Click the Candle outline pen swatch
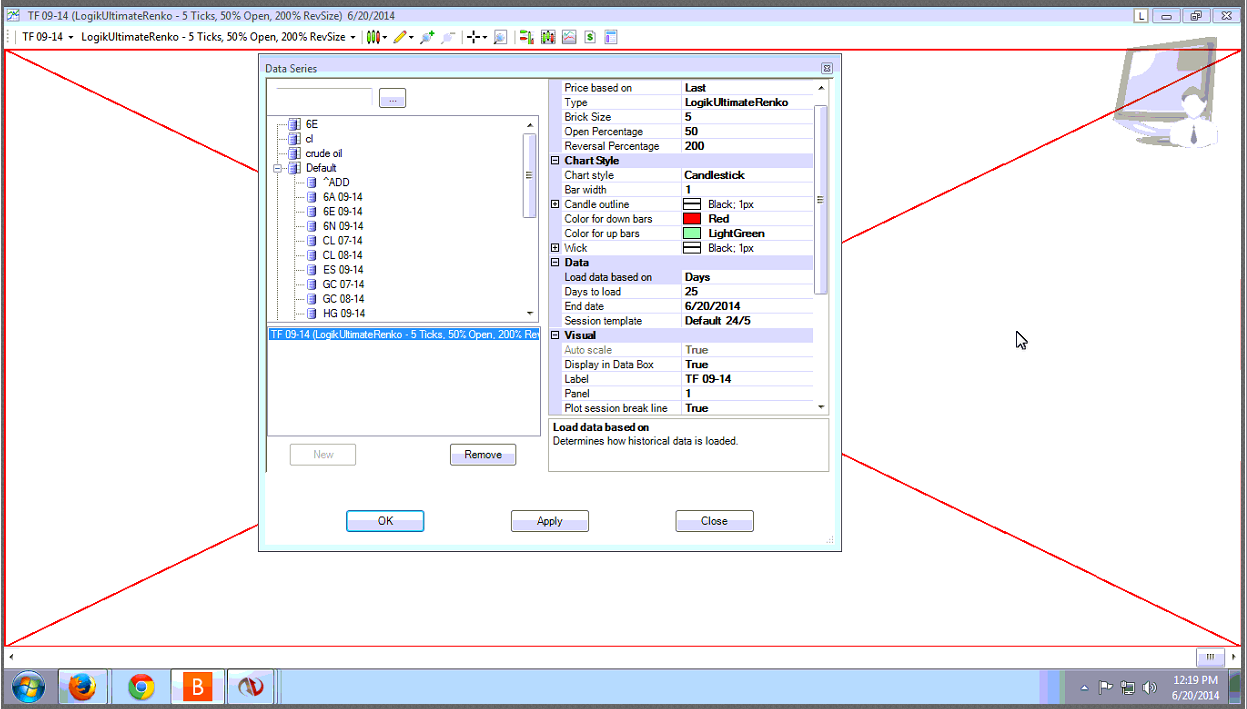Viewport: 1247px width, 709px height. click(x=691, y=204)
